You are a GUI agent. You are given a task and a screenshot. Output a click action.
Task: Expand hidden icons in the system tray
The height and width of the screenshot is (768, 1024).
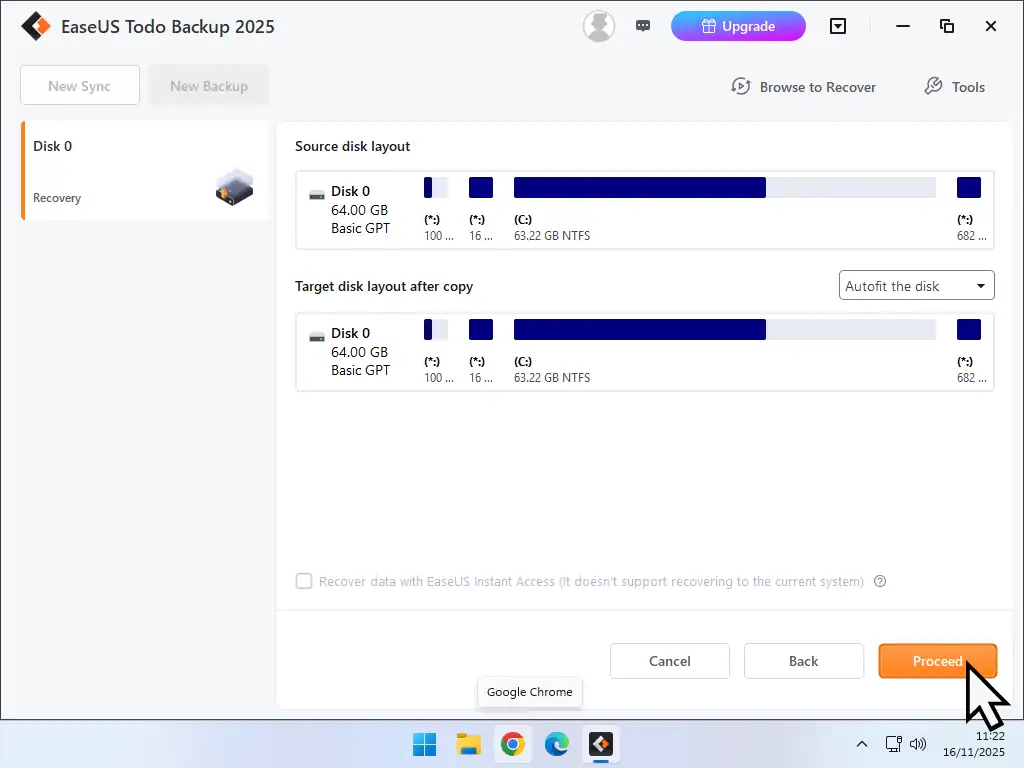pyautogui.click(x=861, y=744)
